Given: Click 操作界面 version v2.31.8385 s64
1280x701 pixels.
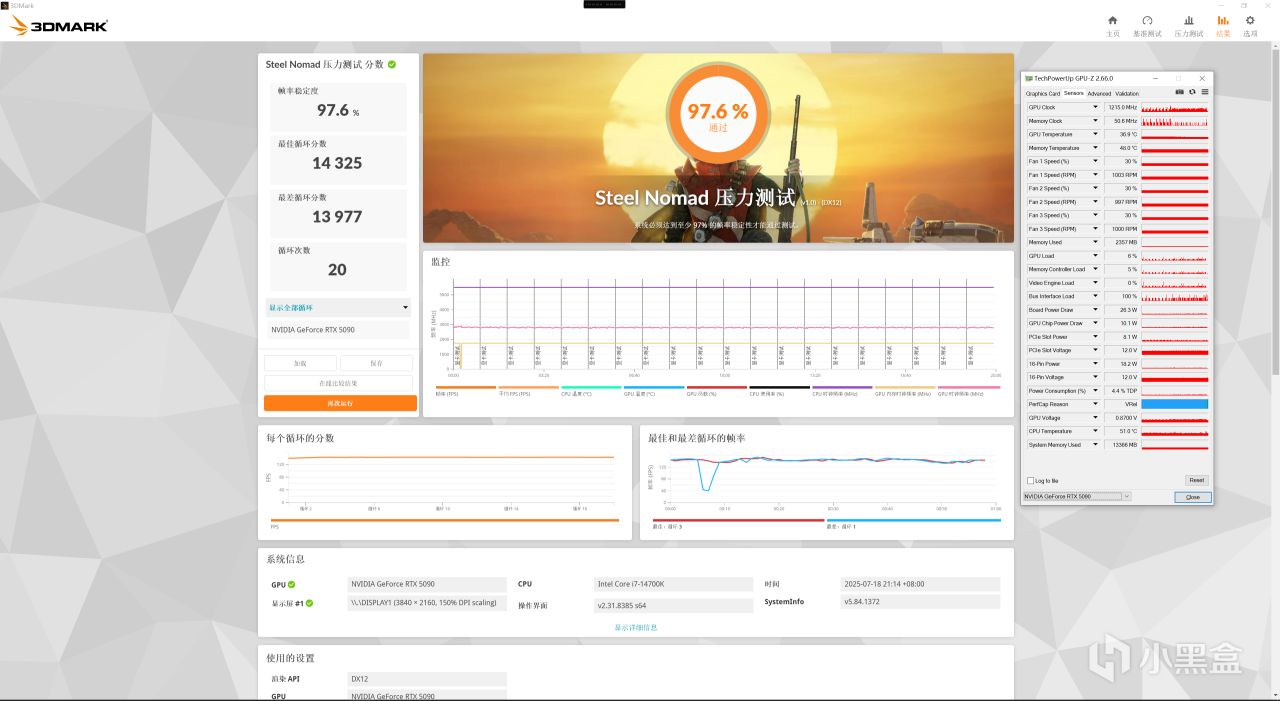Looking at the screenshot, I should click(x=674, y=605).
